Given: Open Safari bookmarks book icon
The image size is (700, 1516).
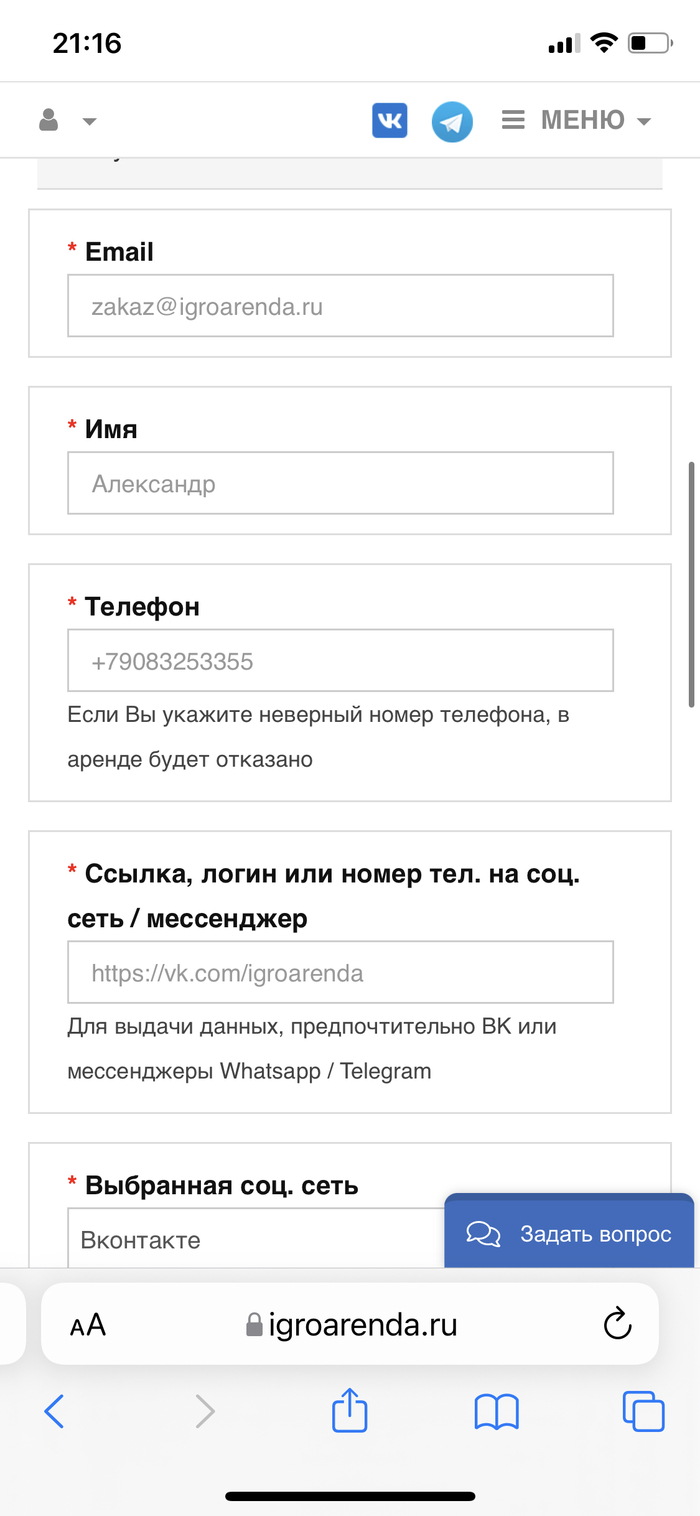Looking at the screenshot, I should [x=496, y=1412].
